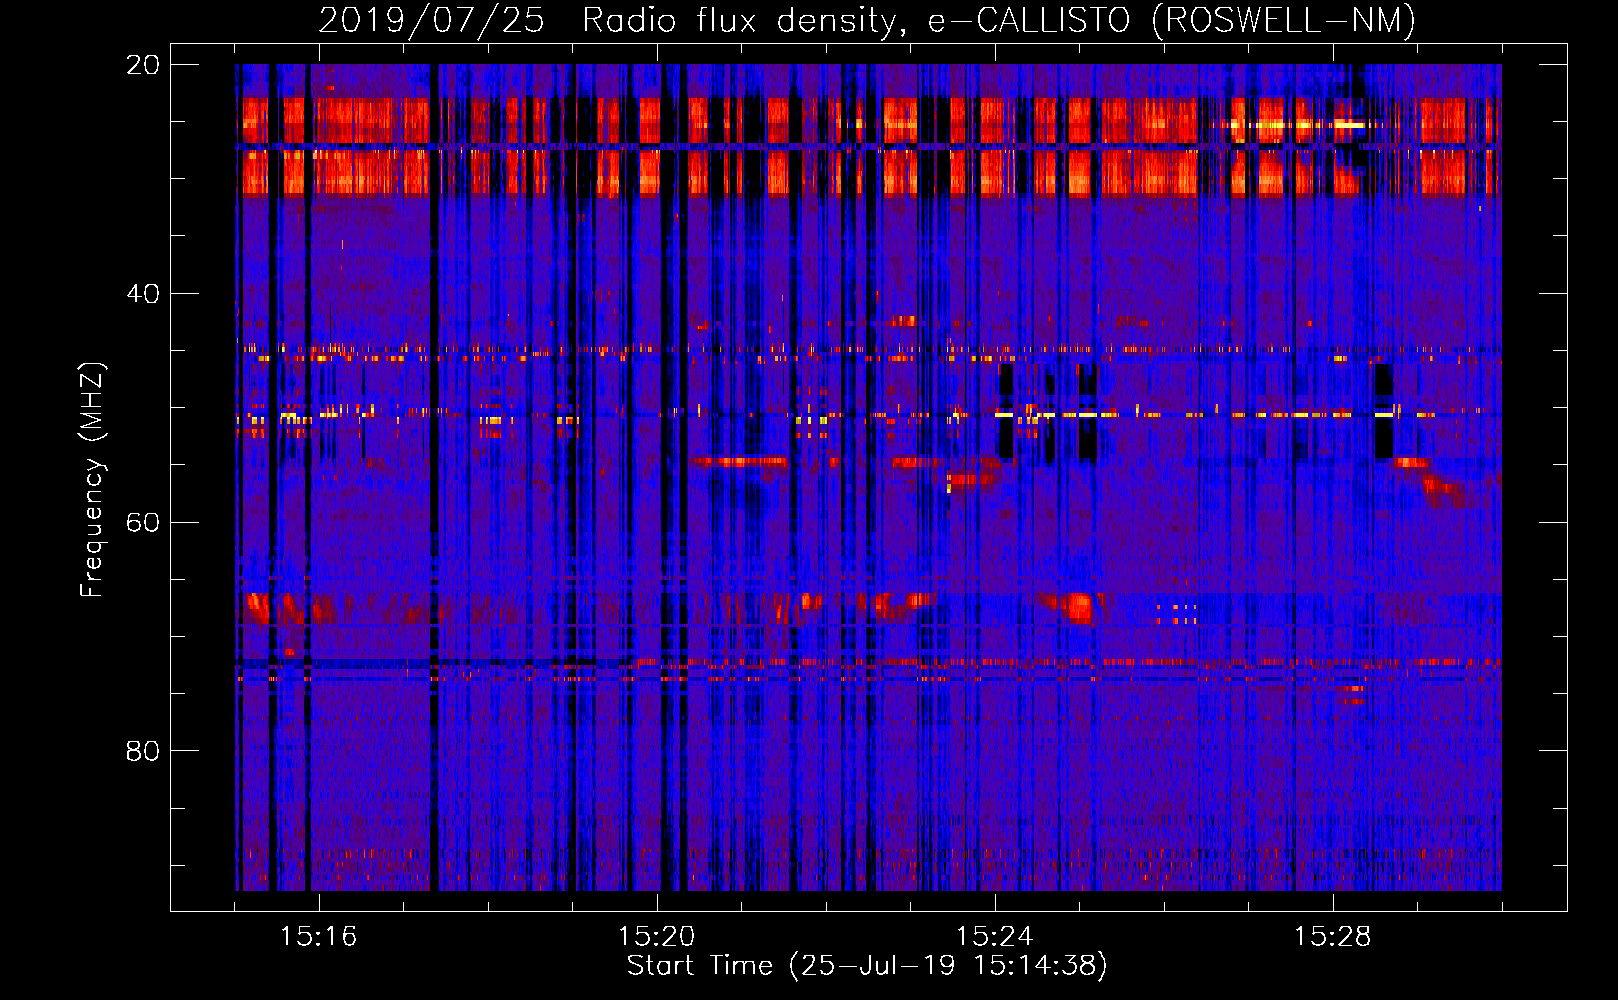Click the time tick label '15:16'
Viewport: 1618px width, 1000px height.
coord(318,937)
